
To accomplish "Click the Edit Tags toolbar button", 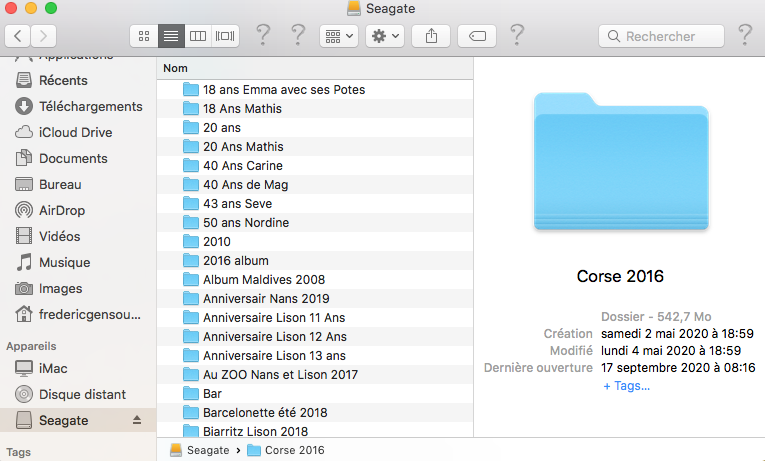I will [477, 36].
